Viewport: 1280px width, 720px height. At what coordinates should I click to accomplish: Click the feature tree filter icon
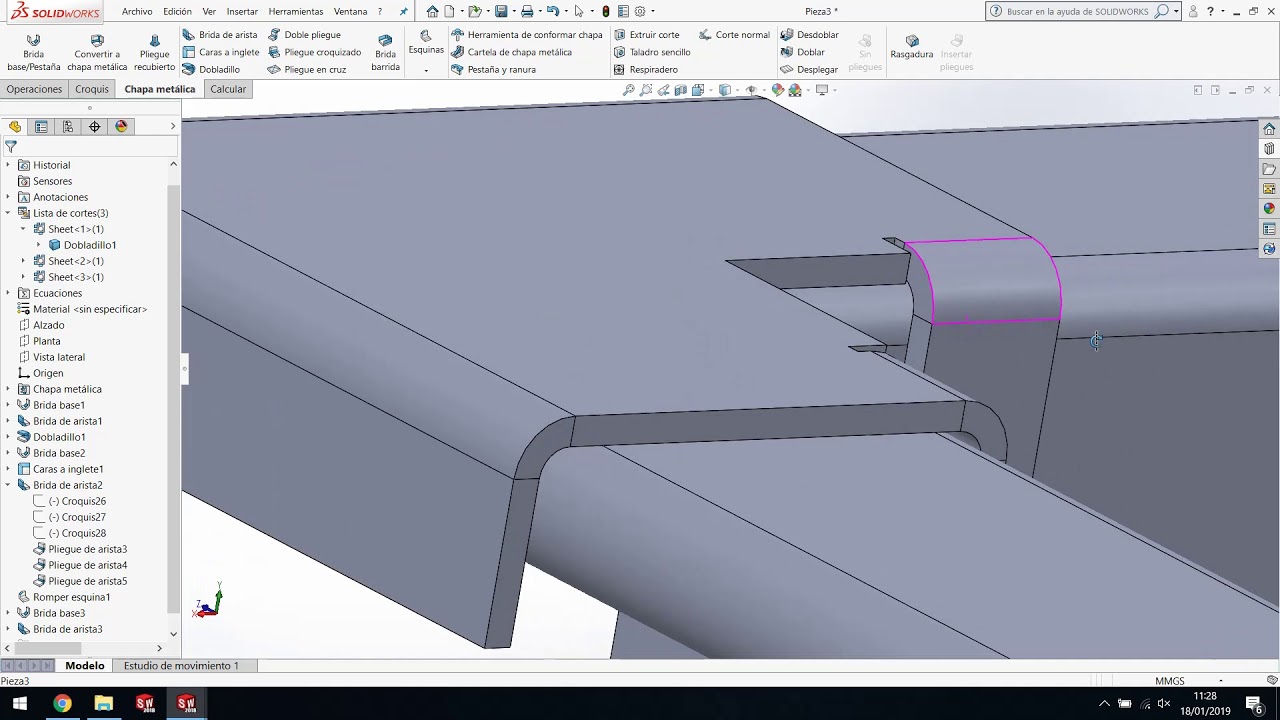(11, 146)
